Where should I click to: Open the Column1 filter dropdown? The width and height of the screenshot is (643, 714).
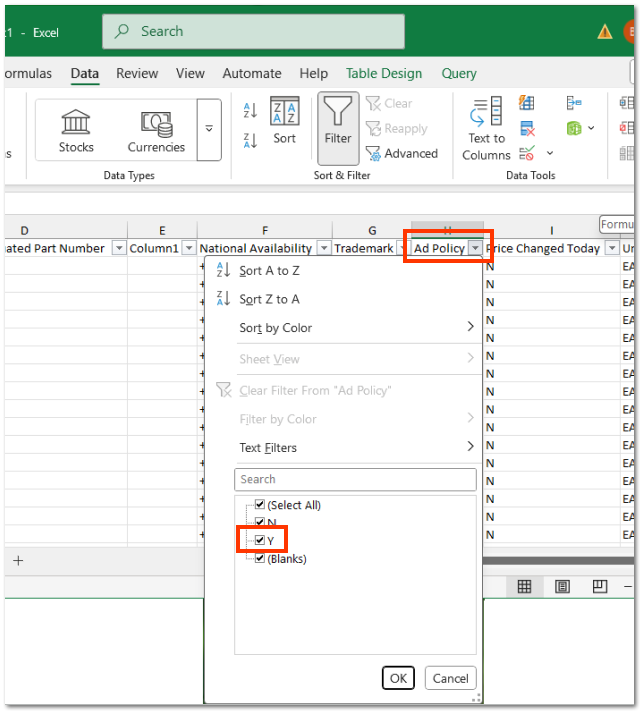tap(189, 248)
